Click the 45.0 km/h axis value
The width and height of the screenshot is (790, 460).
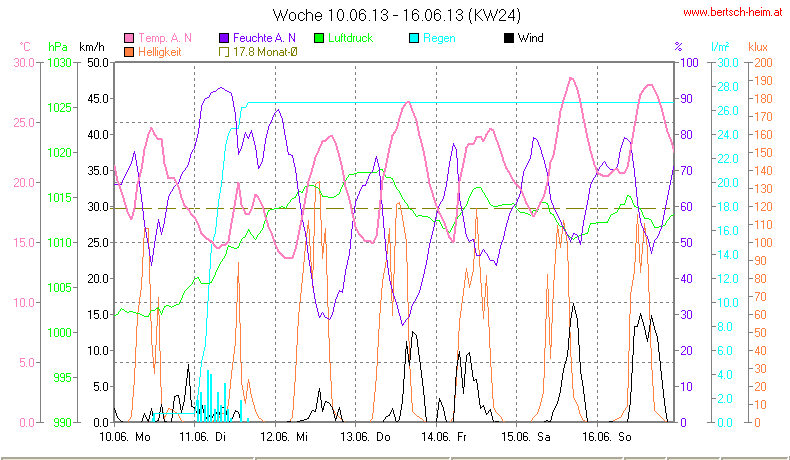98,99
